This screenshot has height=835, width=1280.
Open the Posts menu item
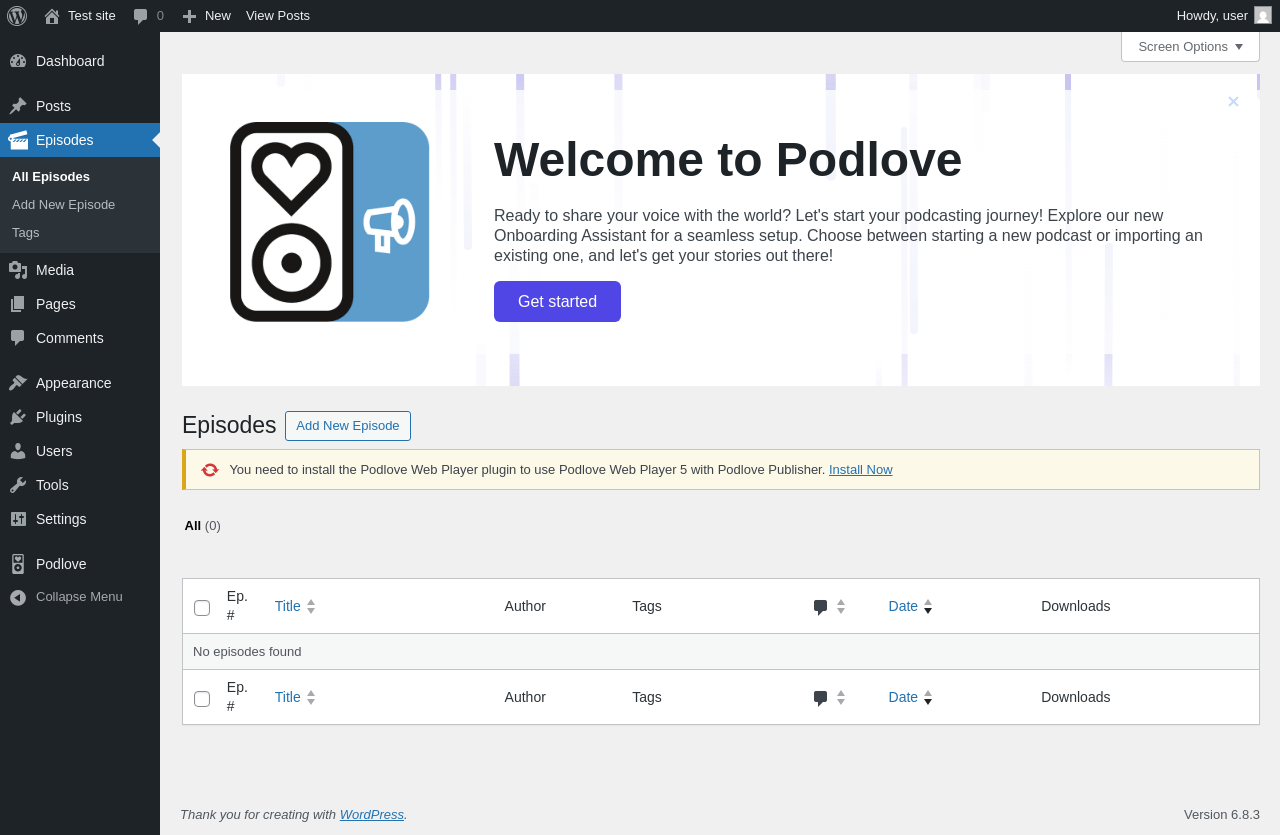(80, 106)
